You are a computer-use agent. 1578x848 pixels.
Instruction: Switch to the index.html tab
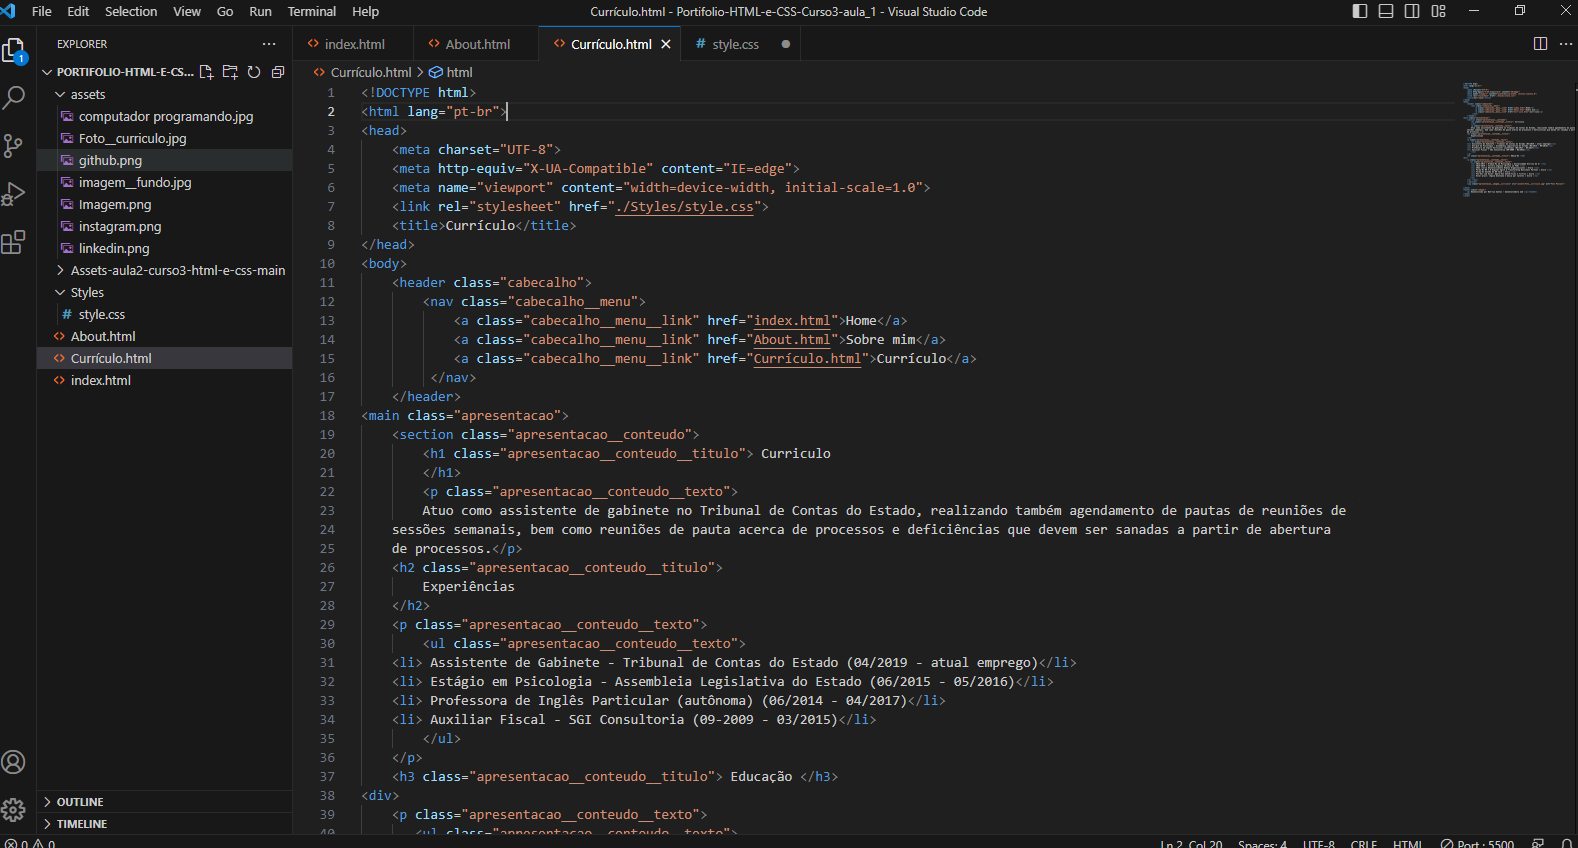pos(354,44)
